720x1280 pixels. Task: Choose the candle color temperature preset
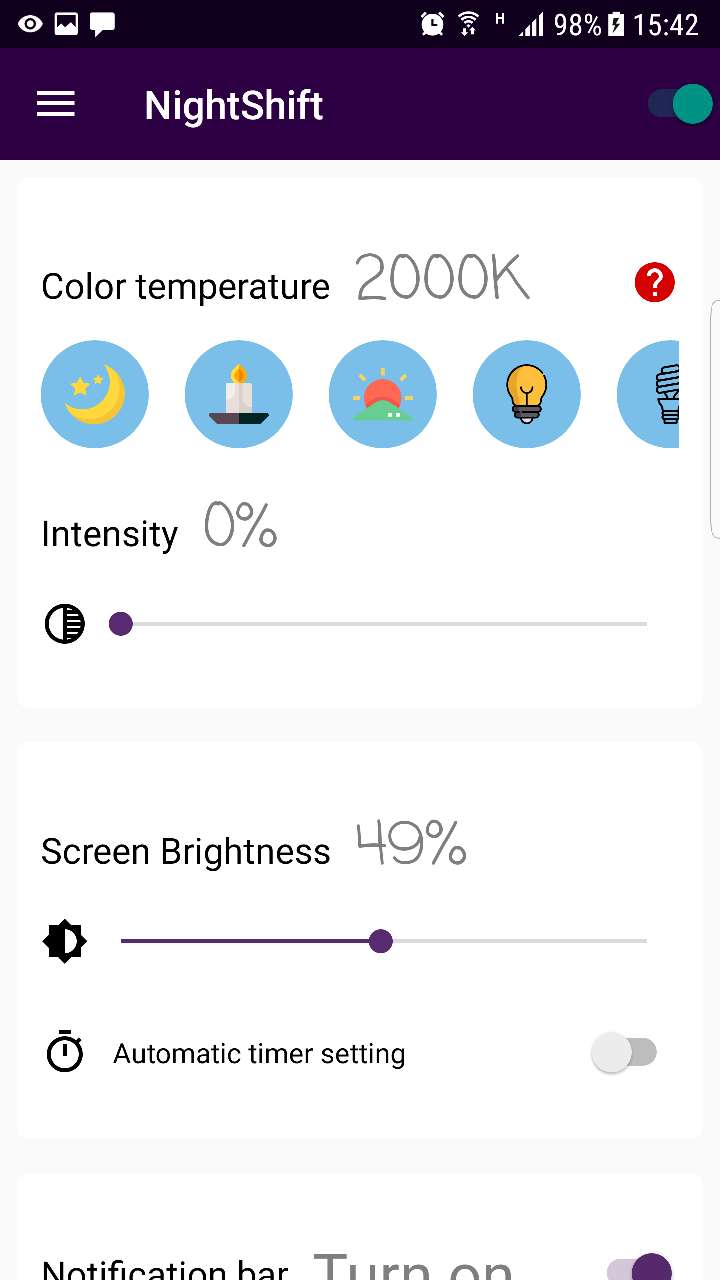coord(239,394)
